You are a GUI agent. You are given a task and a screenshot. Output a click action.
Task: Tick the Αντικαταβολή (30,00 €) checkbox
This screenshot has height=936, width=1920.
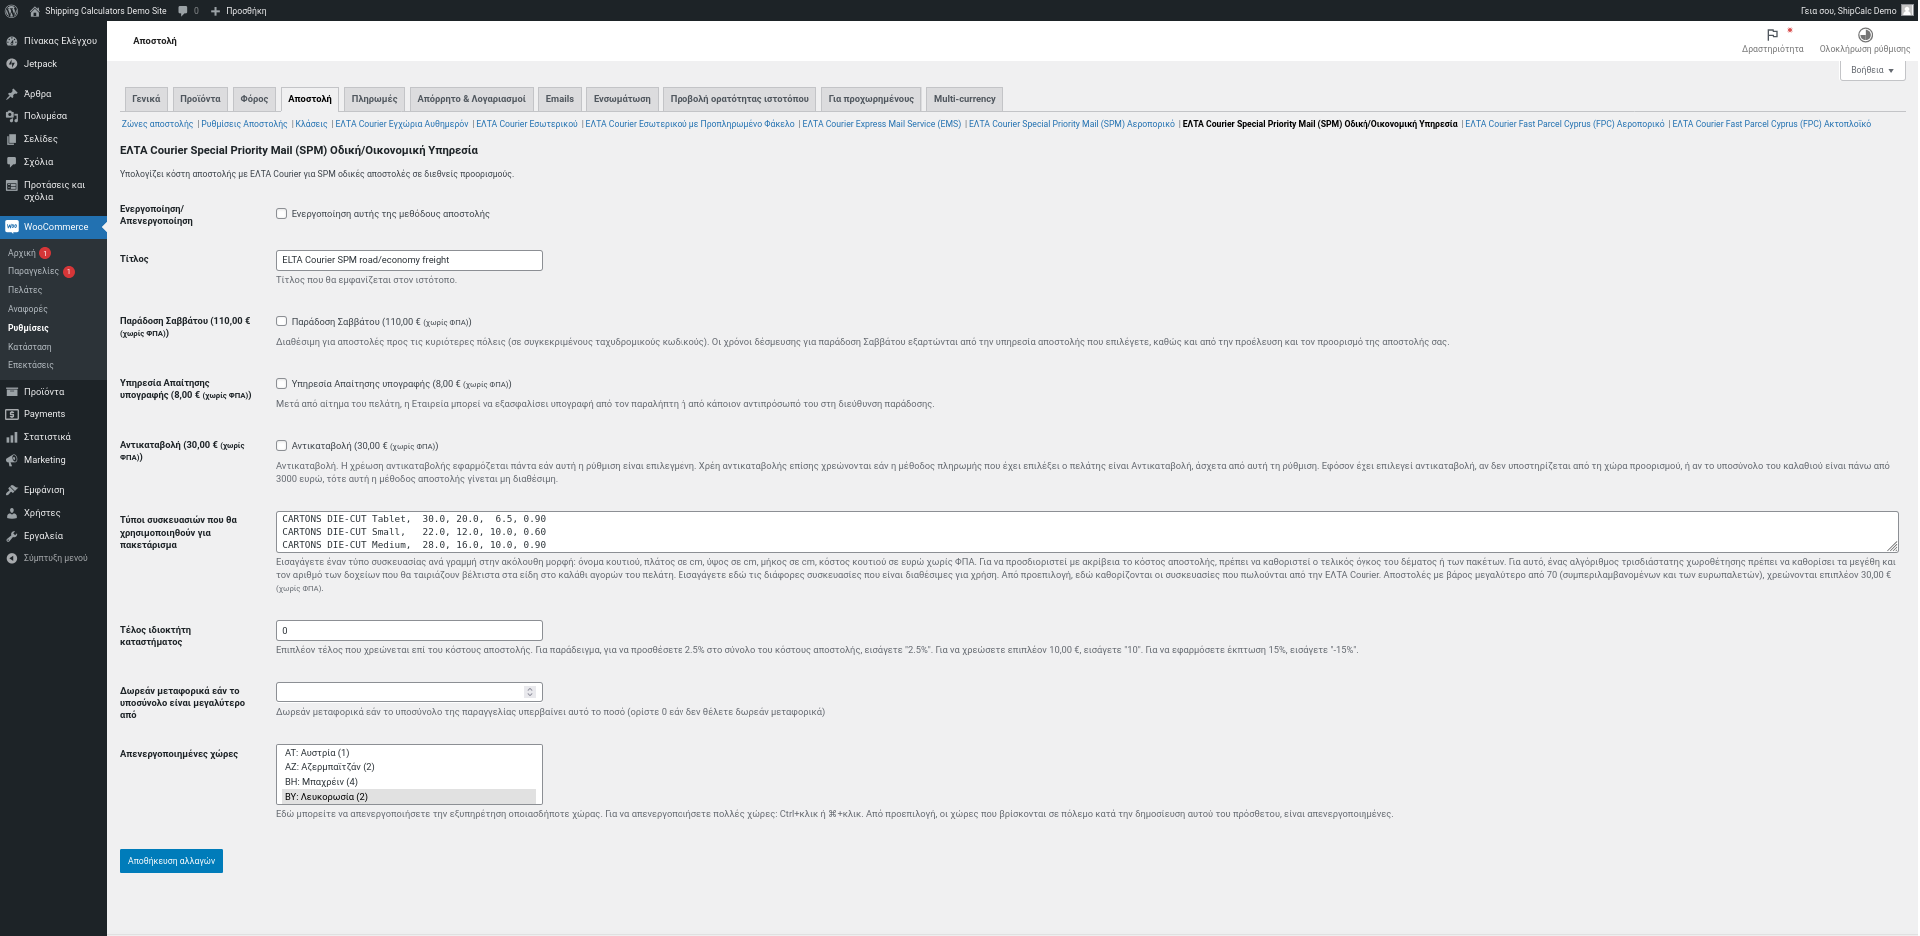pyautogui.click(x=281, y=446)
